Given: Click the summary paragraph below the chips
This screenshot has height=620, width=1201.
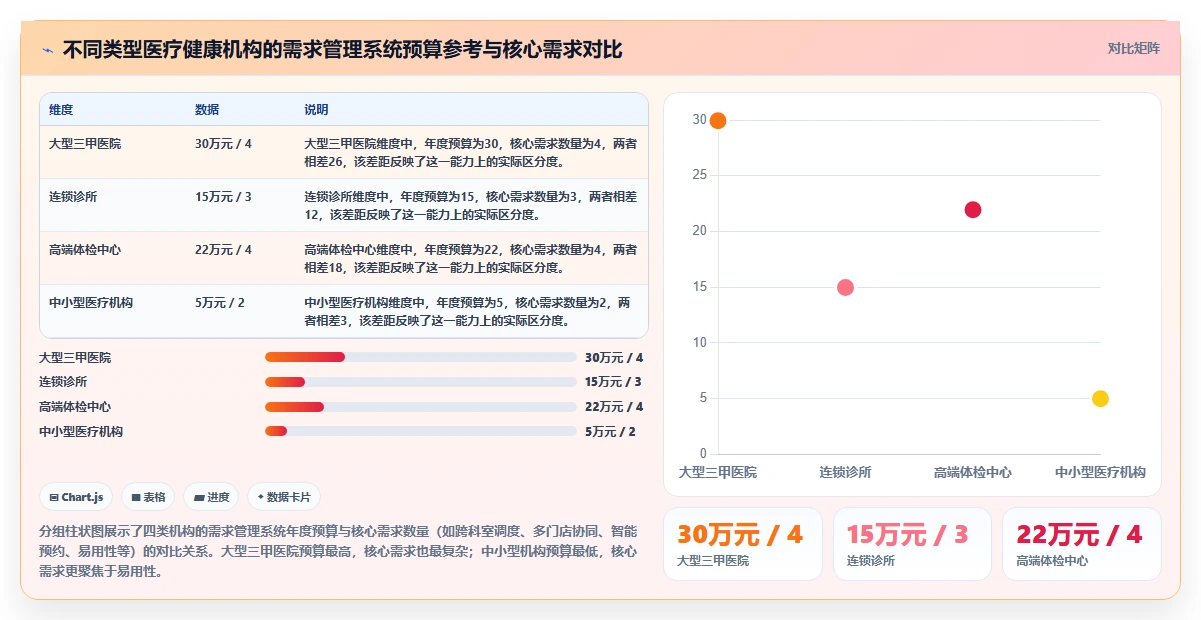Looking at the screenshot, I should [338, 551].
